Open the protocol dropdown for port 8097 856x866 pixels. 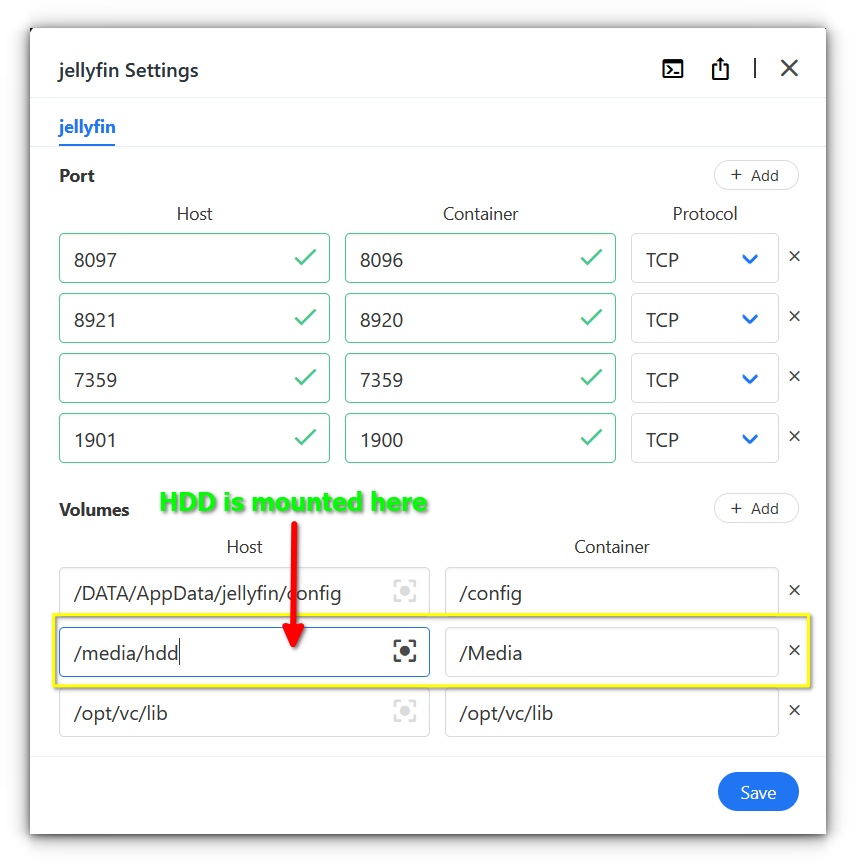(704, 258)
